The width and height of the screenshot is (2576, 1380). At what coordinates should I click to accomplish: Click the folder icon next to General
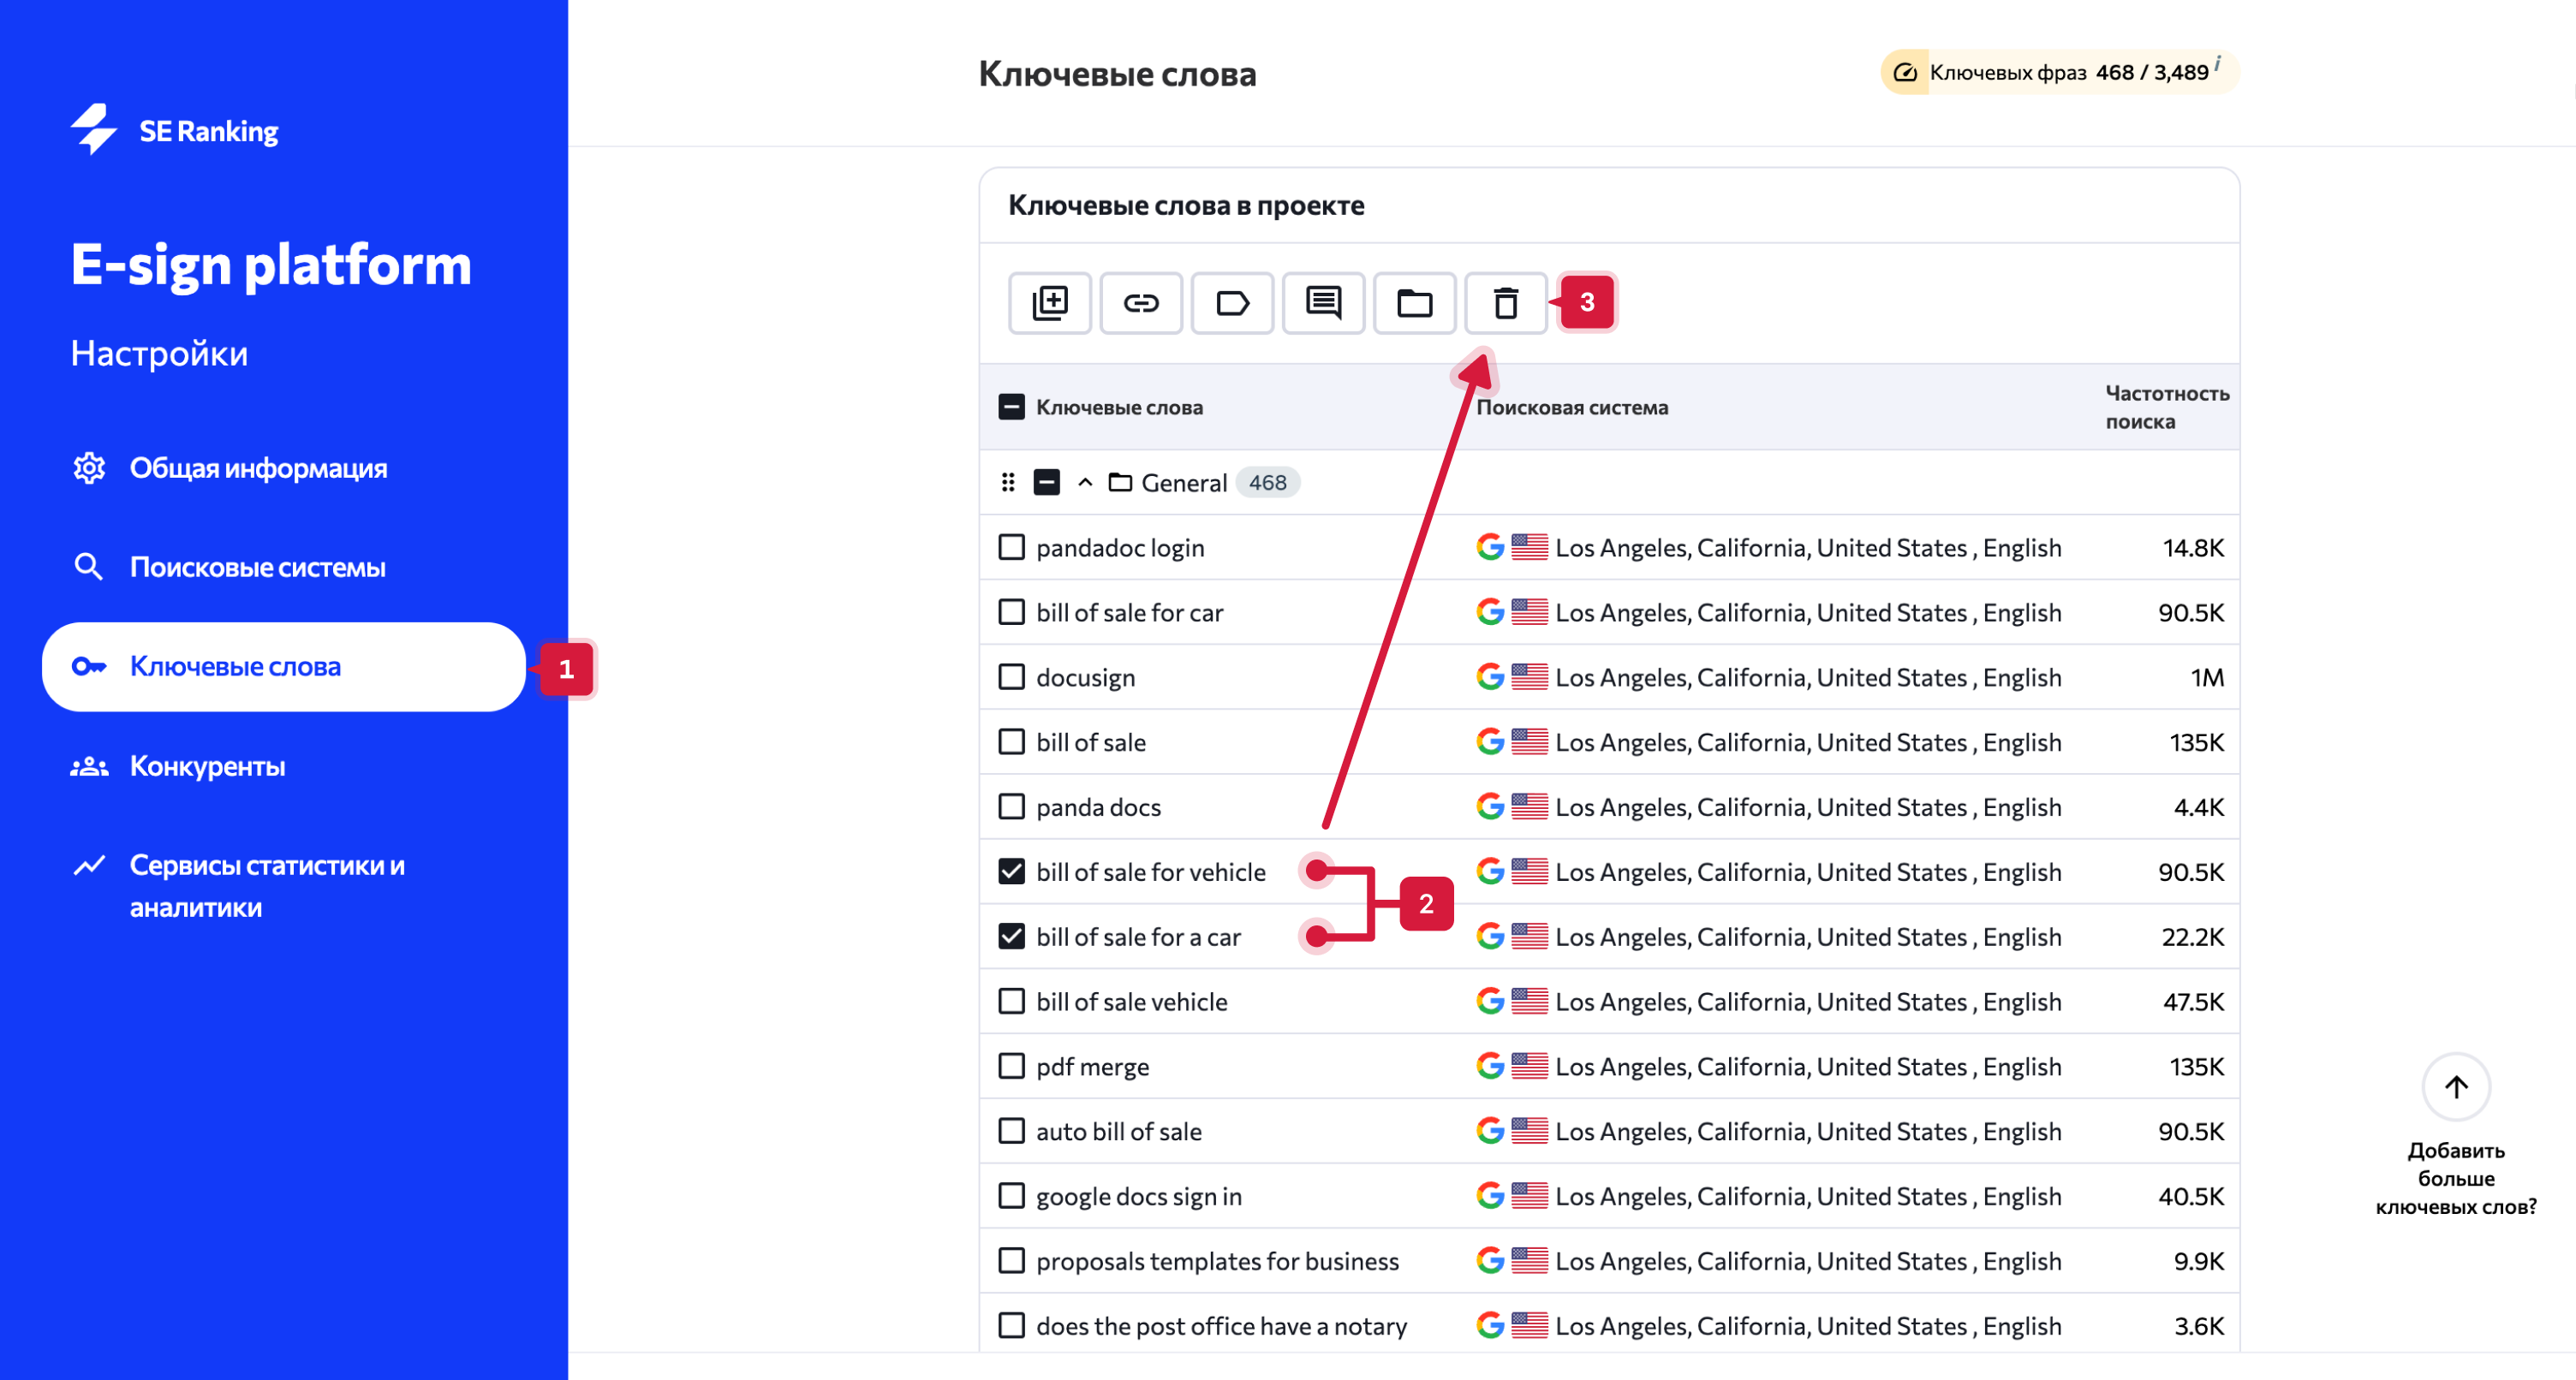(1120, 483)
